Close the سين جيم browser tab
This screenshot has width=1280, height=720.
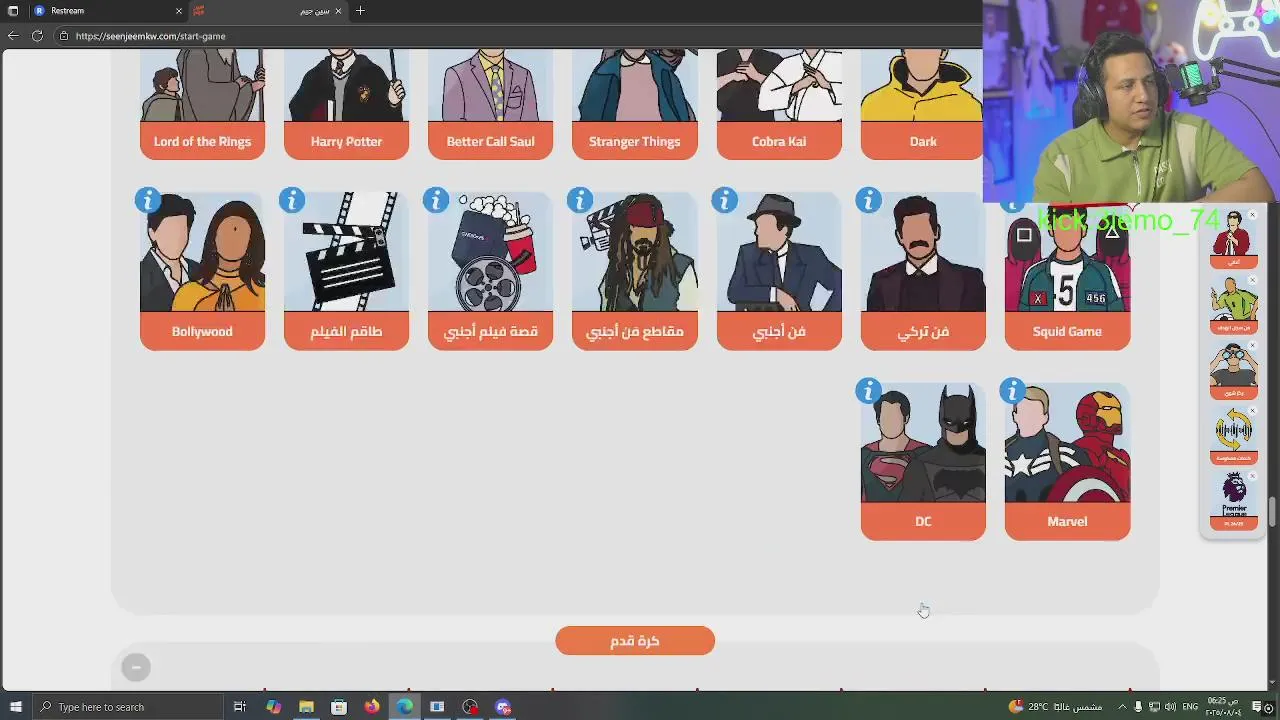[x=338, y=11]
